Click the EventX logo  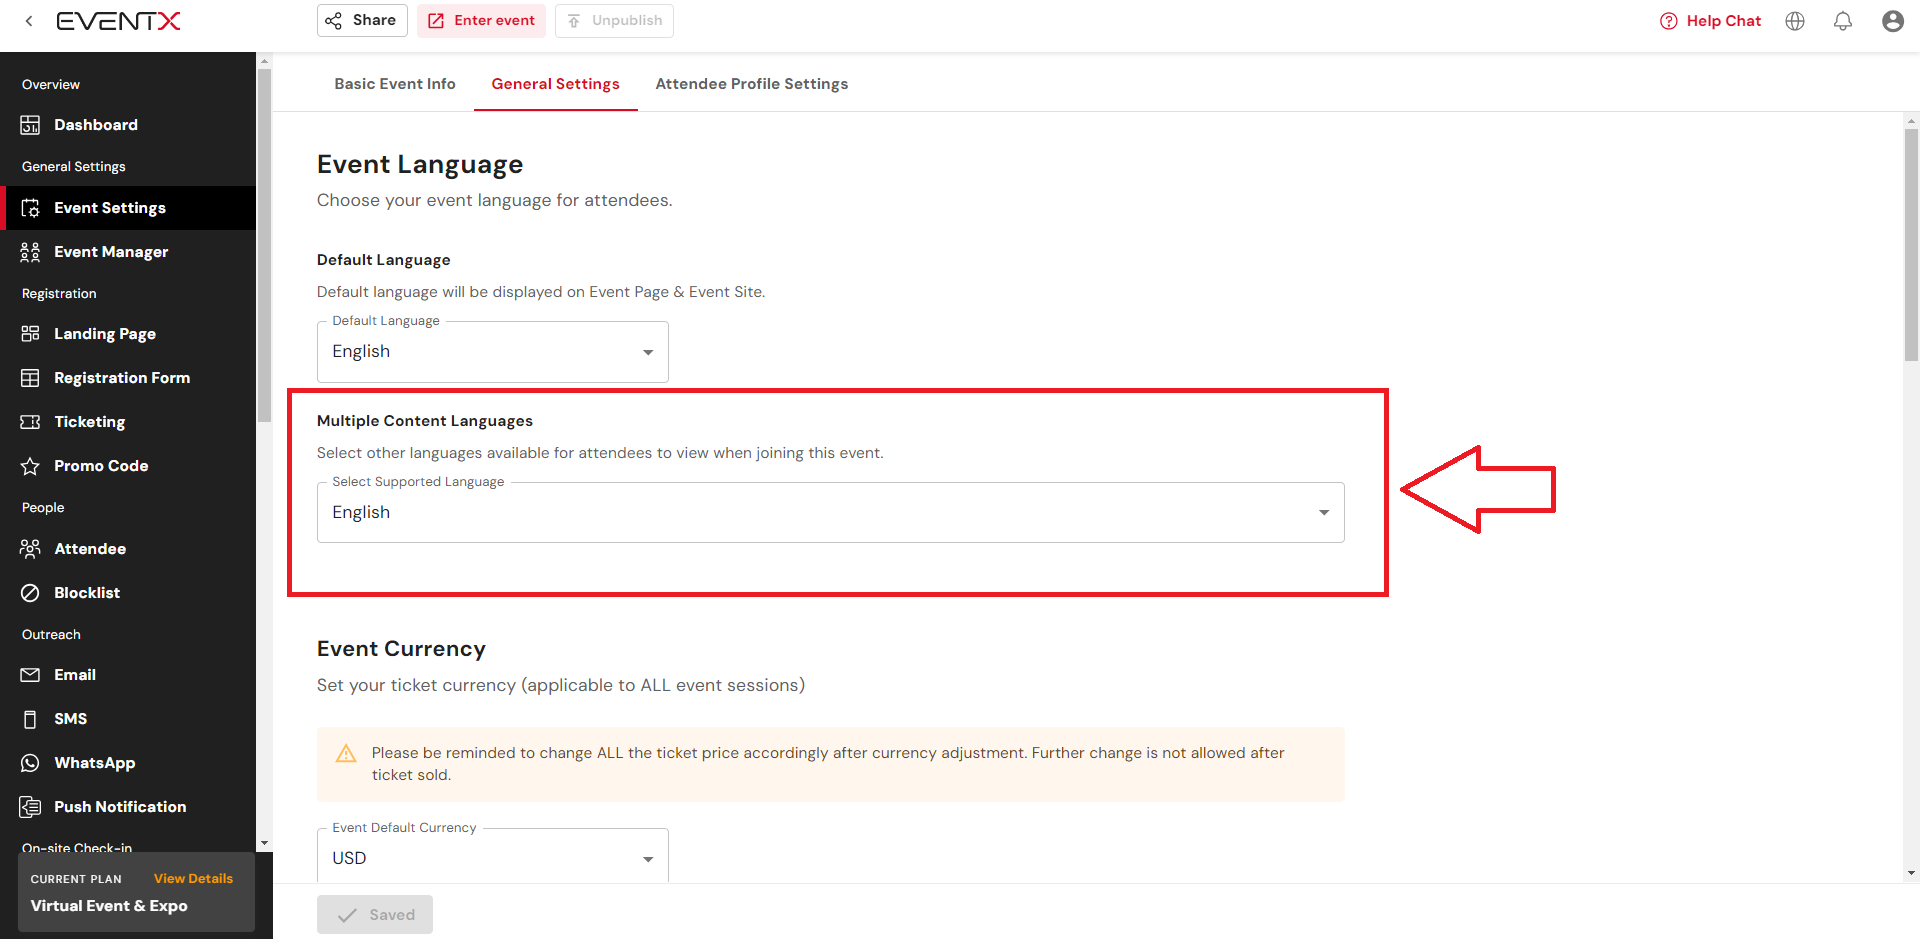coord(118,21)
